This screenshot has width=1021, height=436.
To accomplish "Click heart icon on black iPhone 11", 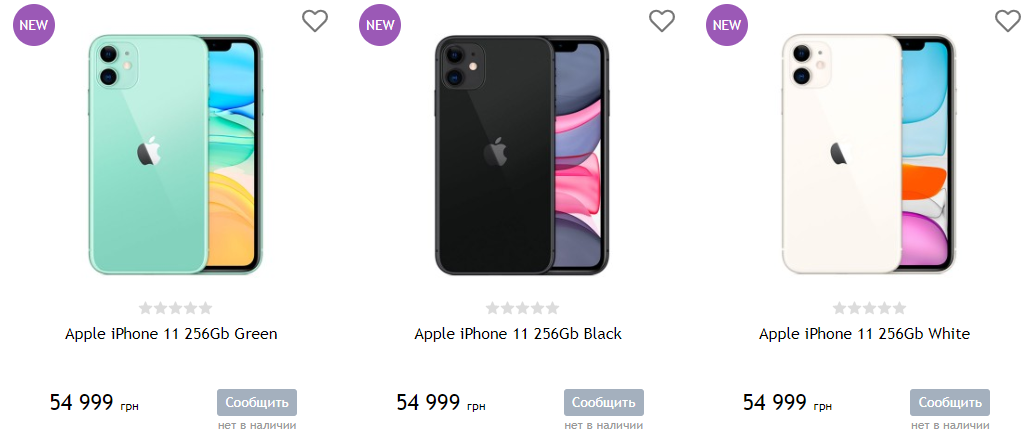I will (662, 21).
